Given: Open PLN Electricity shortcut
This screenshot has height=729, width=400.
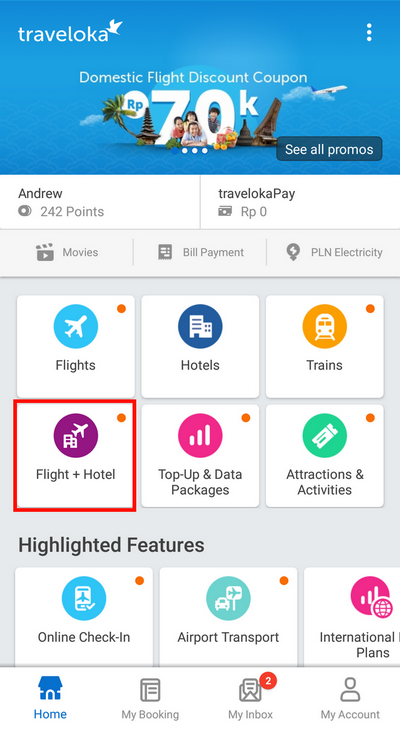Looking at the screenshot, I should 334,252.
